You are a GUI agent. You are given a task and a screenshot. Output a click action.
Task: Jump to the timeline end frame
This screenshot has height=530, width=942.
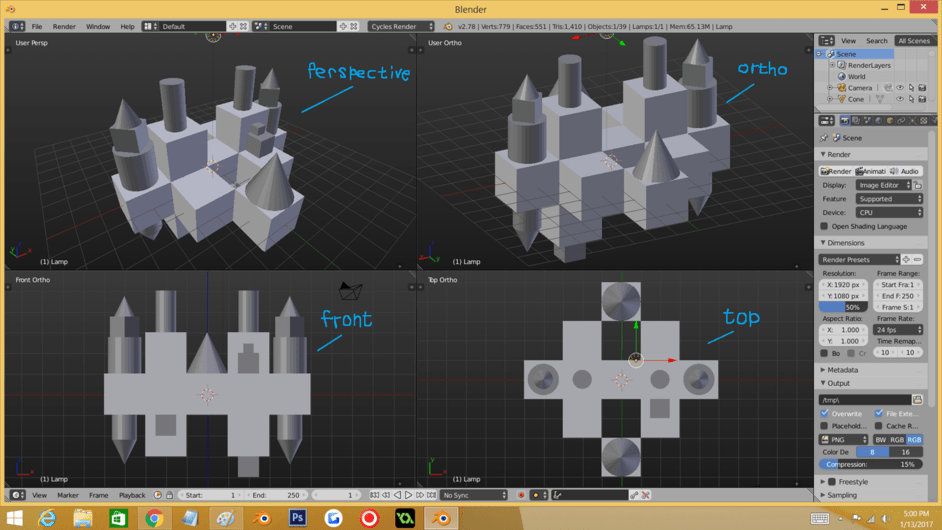point(431,495)
